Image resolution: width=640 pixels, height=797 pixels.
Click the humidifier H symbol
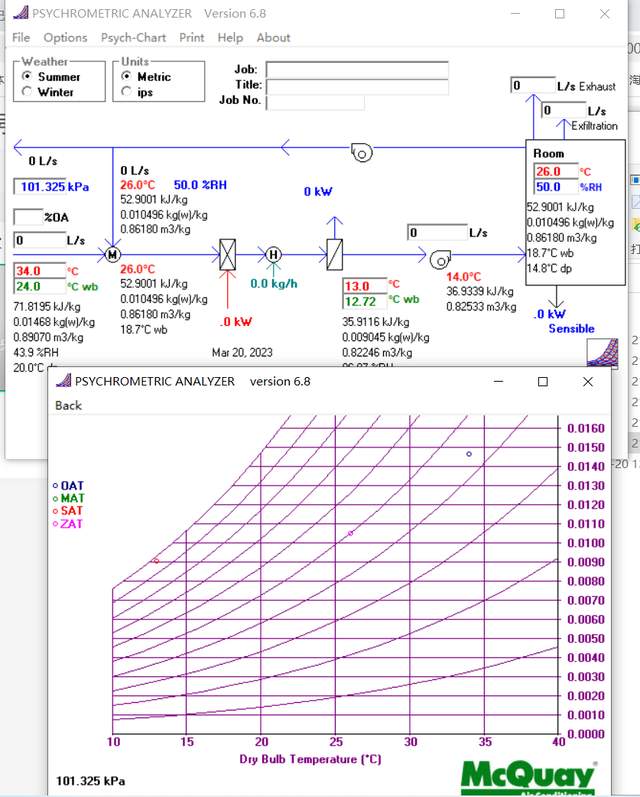tap(273, 255)
